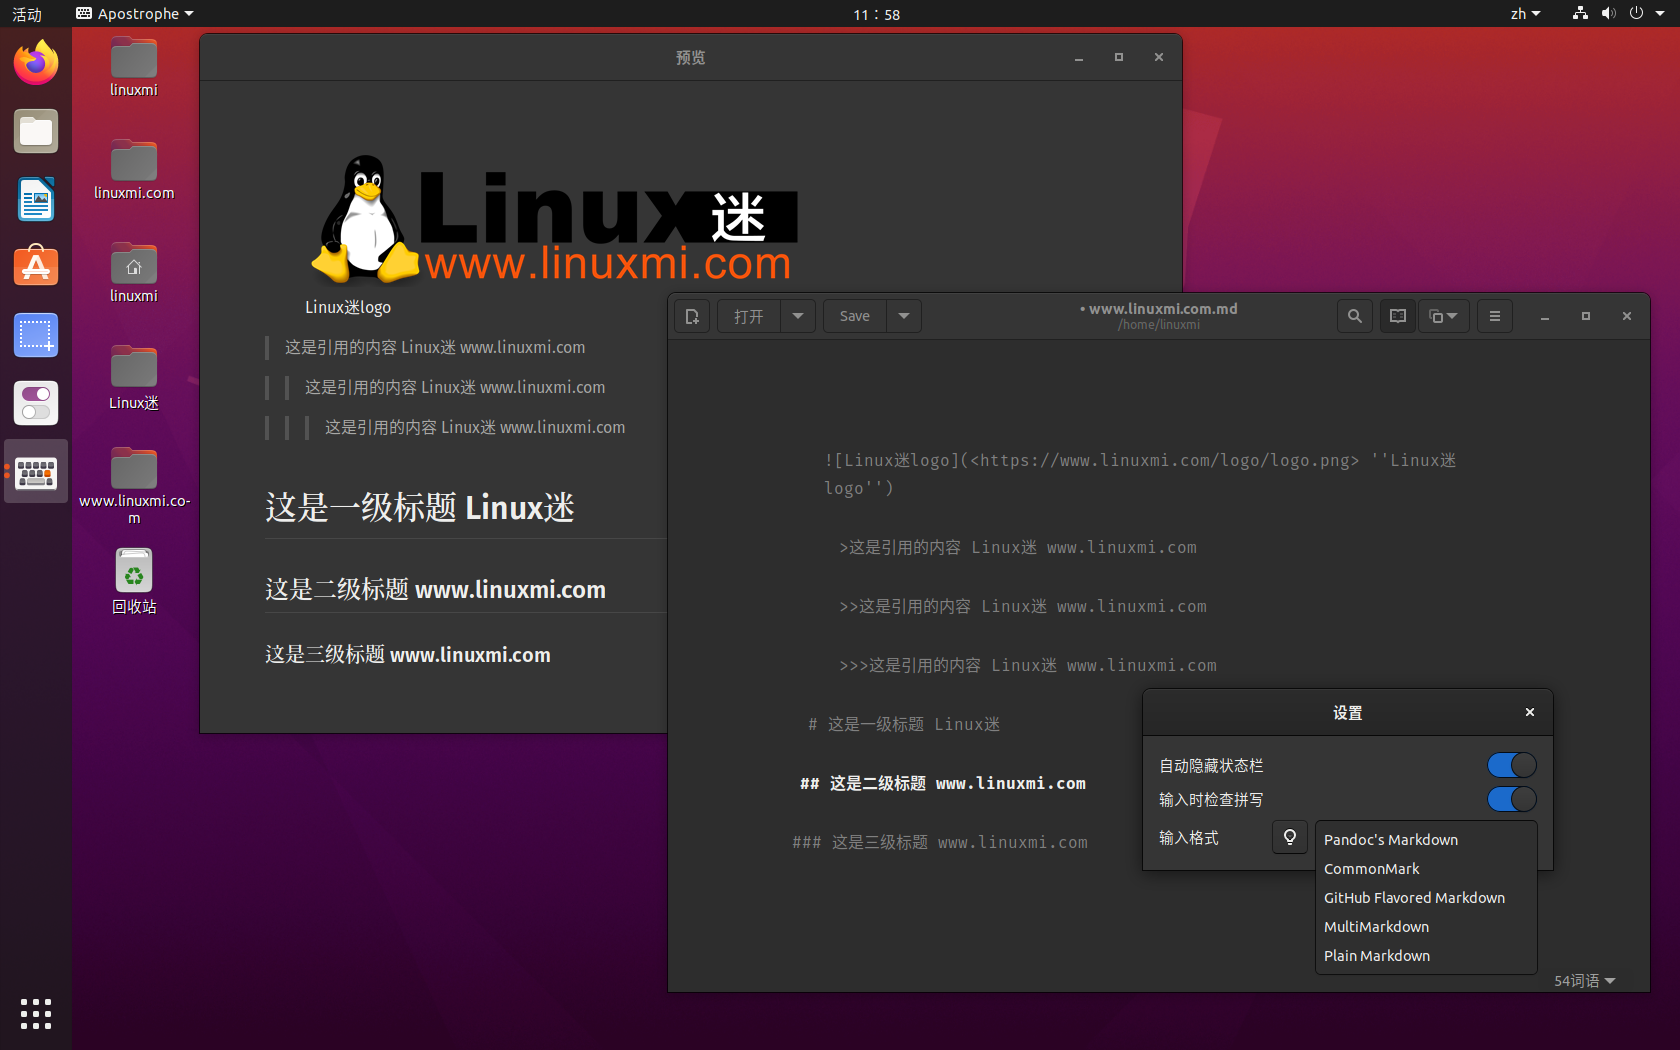Click the volume icon in top bar
1680x1050 pixels.
[x=1608, y=14]
